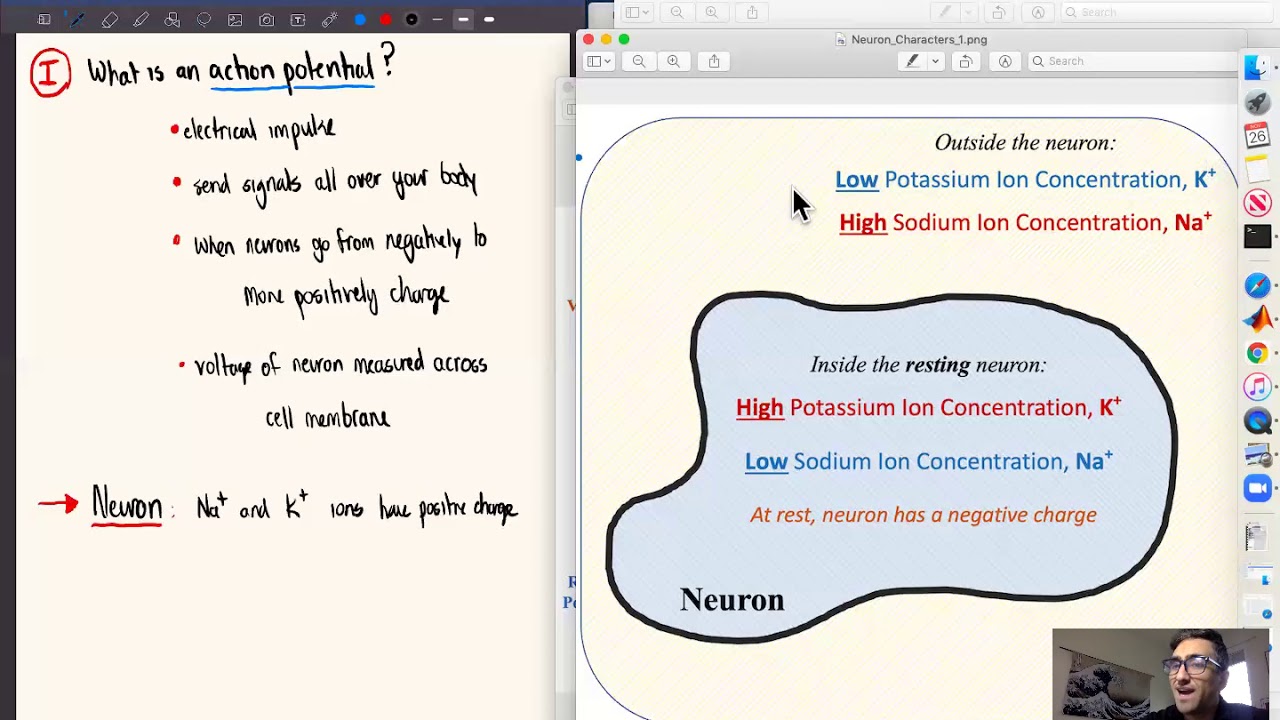1280x720 pixels.
Task: Expand the highlight color dropdown arrow
Action: pos(935,61)
